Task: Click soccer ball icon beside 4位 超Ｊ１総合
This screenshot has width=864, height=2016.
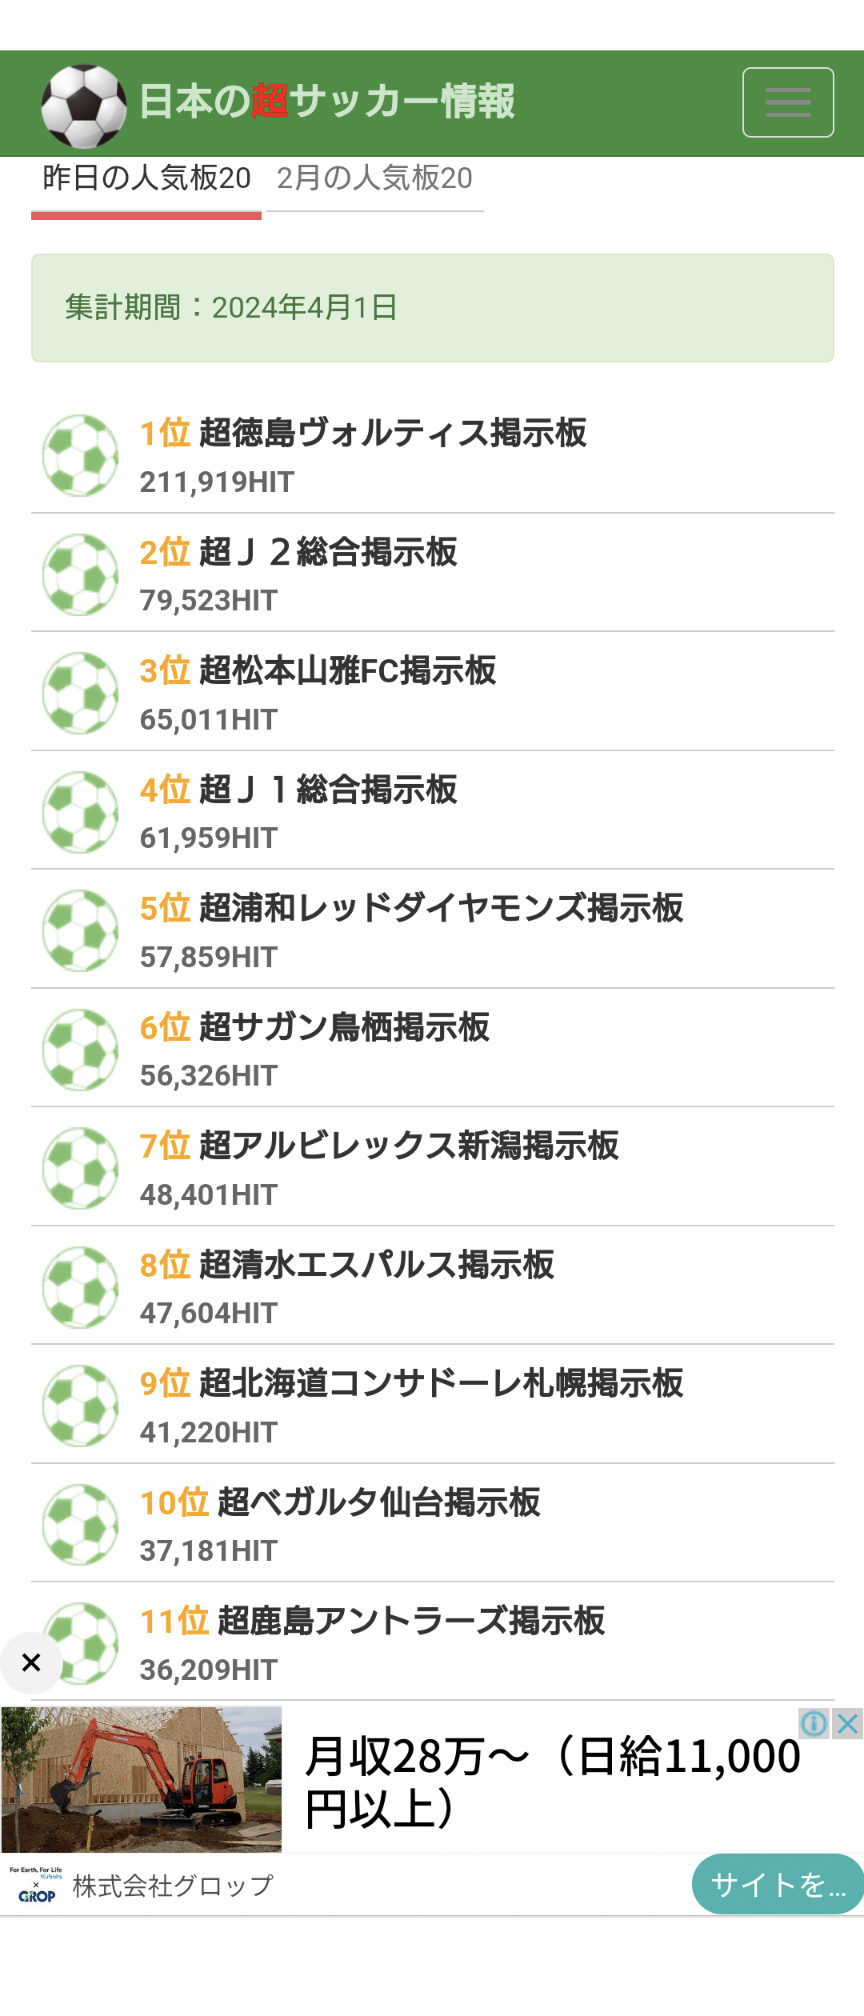Action: pyautogui.click(x=80, y=812)
